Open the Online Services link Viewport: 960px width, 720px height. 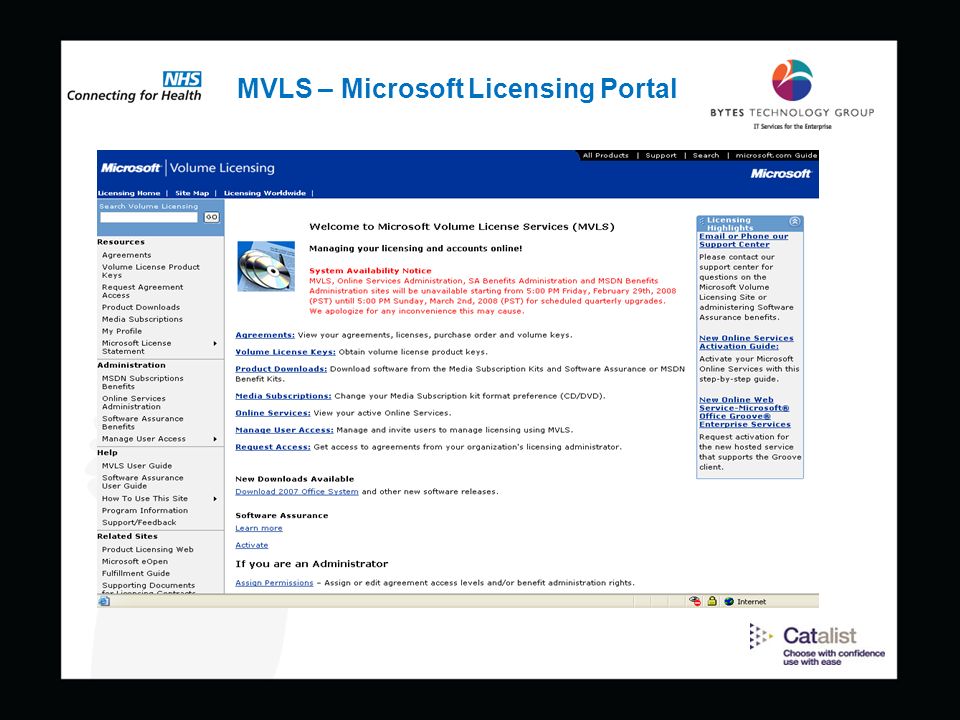click(272, 413)
